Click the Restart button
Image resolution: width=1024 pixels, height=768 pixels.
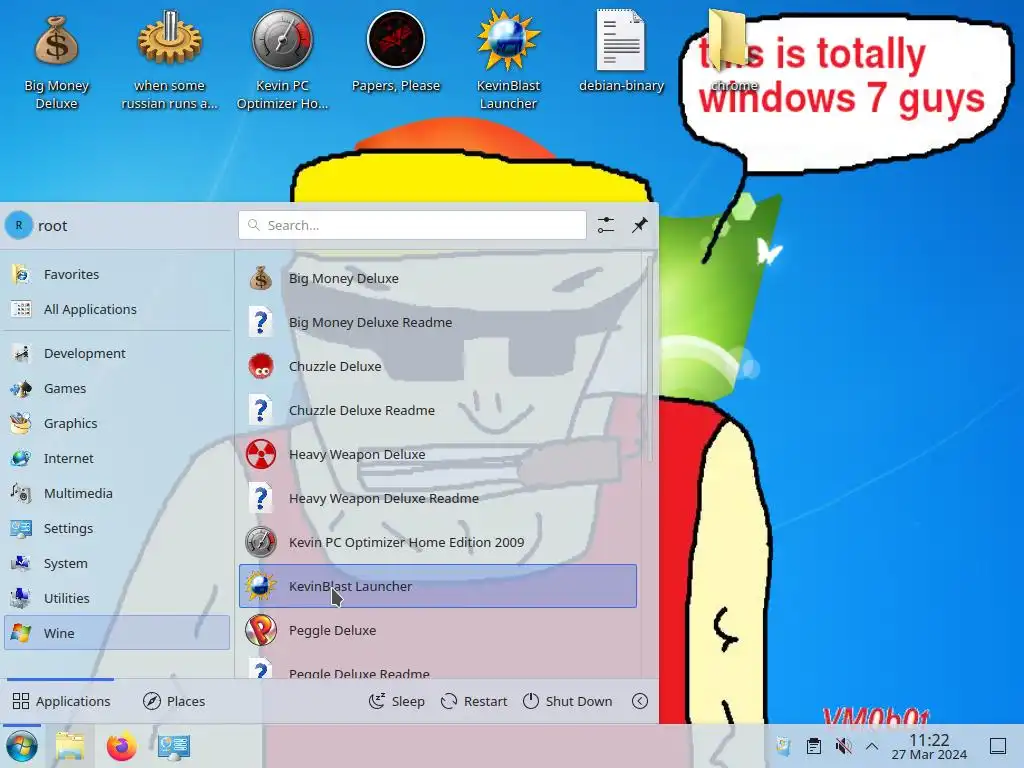tap(474, 701)
